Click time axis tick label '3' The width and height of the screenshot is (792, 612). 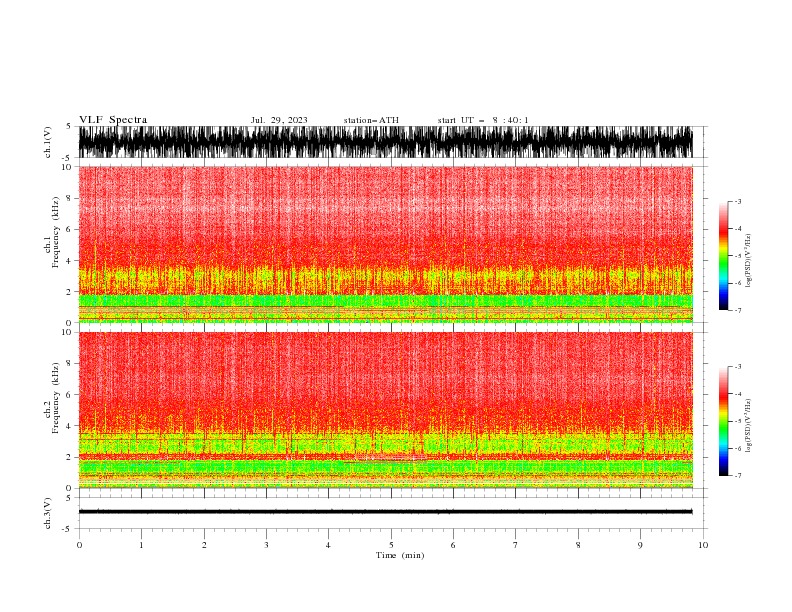[266, 545]
